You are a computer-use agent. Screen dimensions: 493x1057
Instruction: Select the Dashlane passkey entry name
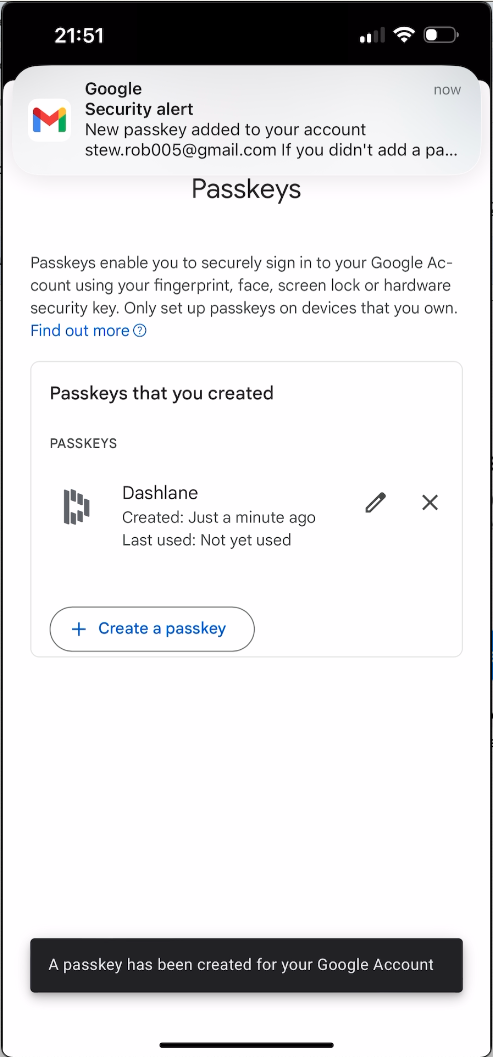pos(160,493)
